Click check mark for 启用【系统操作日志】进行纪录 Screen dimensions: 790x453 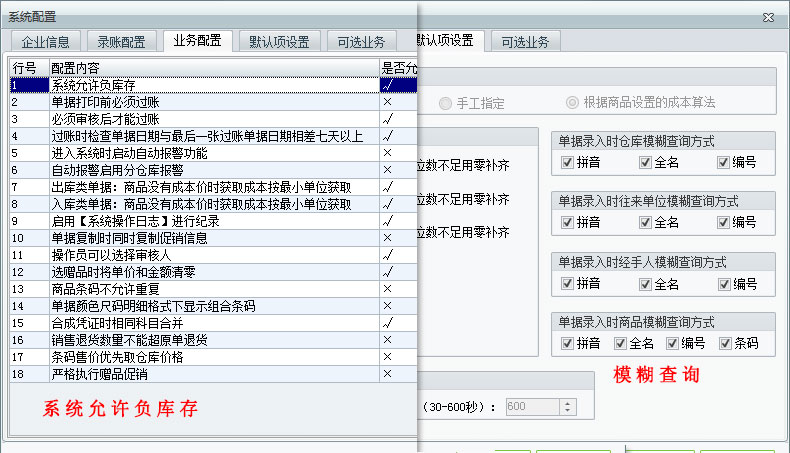[x=387, y=221]
